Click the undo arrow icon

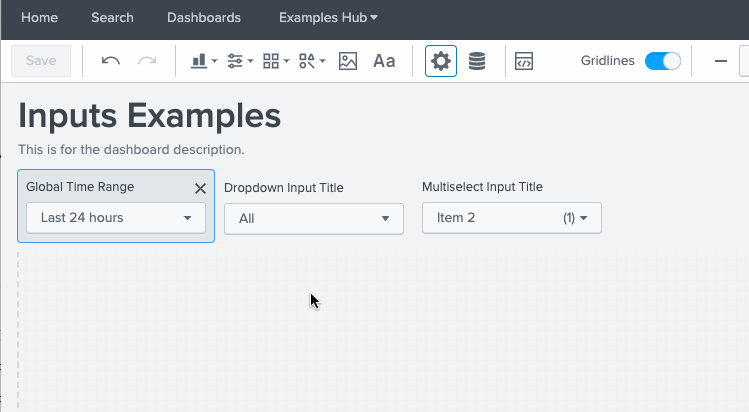point(111,61)
